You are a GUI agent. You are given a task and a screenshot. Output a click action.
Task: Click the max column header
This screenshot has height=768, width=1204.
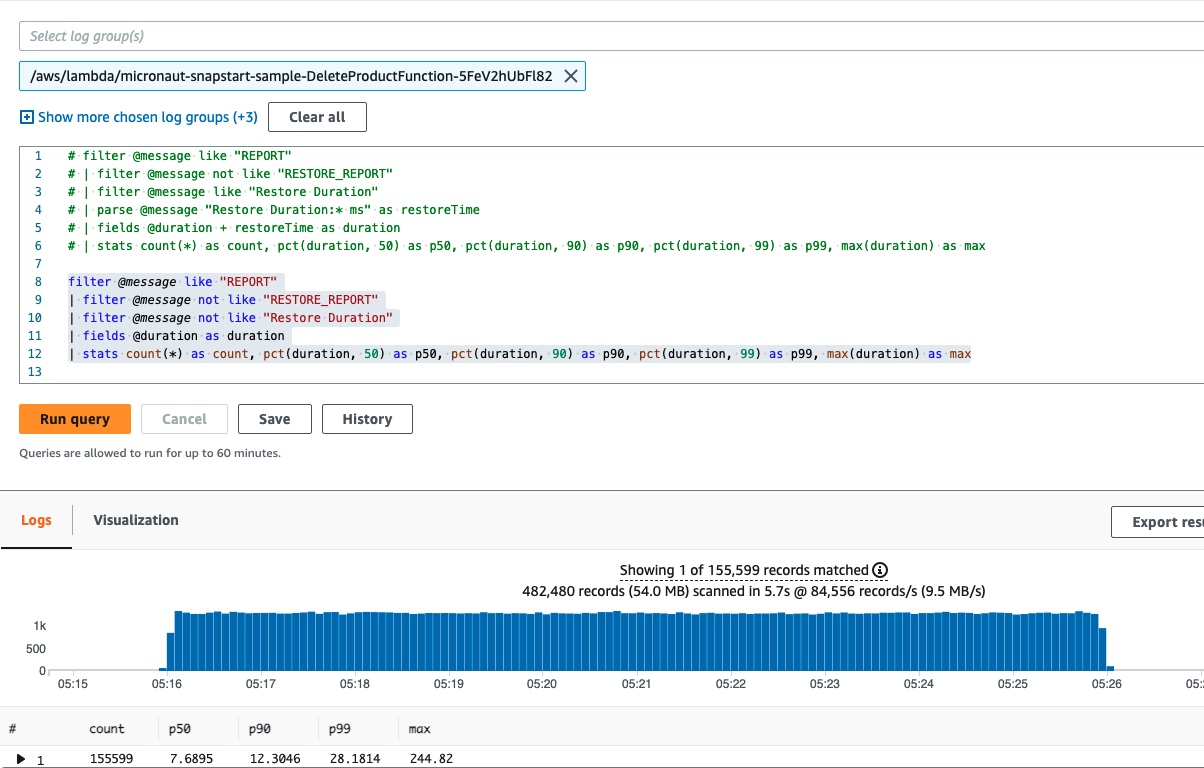[x=420, y=729]
